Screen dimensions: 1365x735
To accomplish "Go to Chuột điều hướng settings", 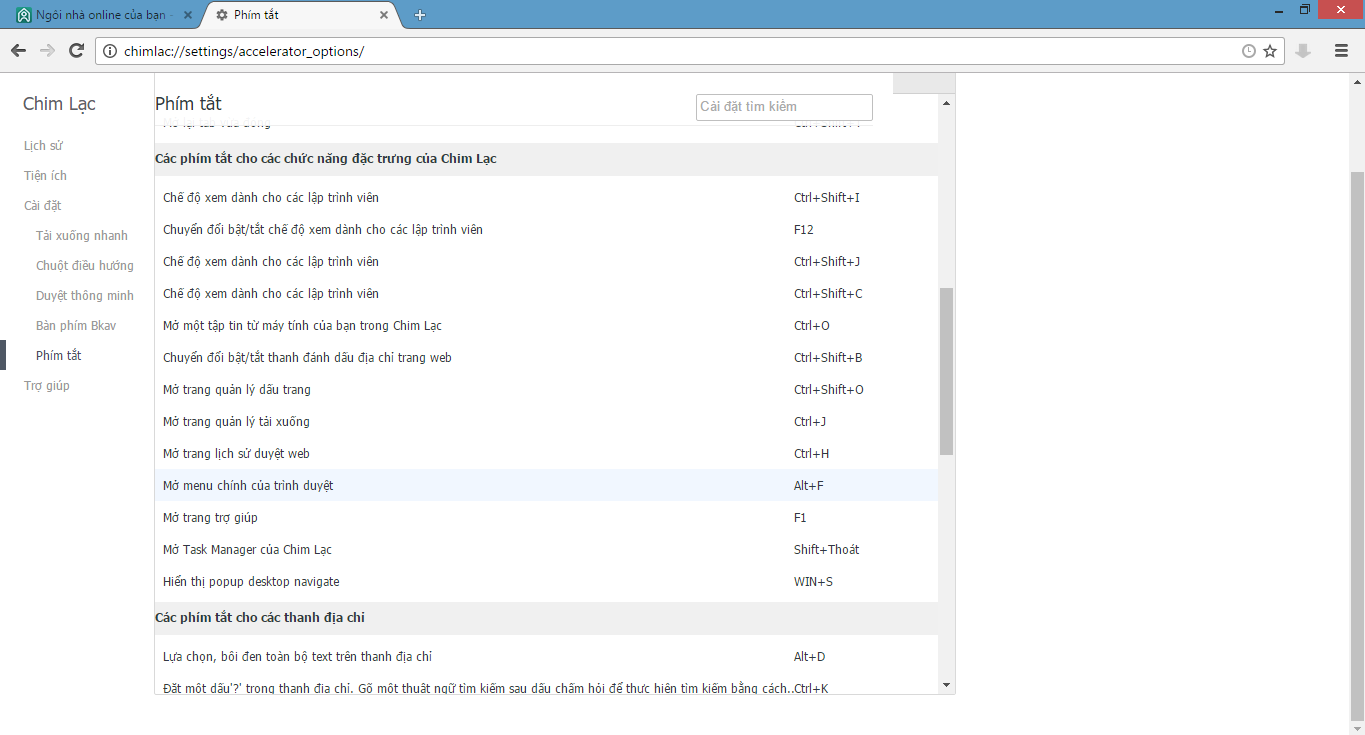I will 85,266.
